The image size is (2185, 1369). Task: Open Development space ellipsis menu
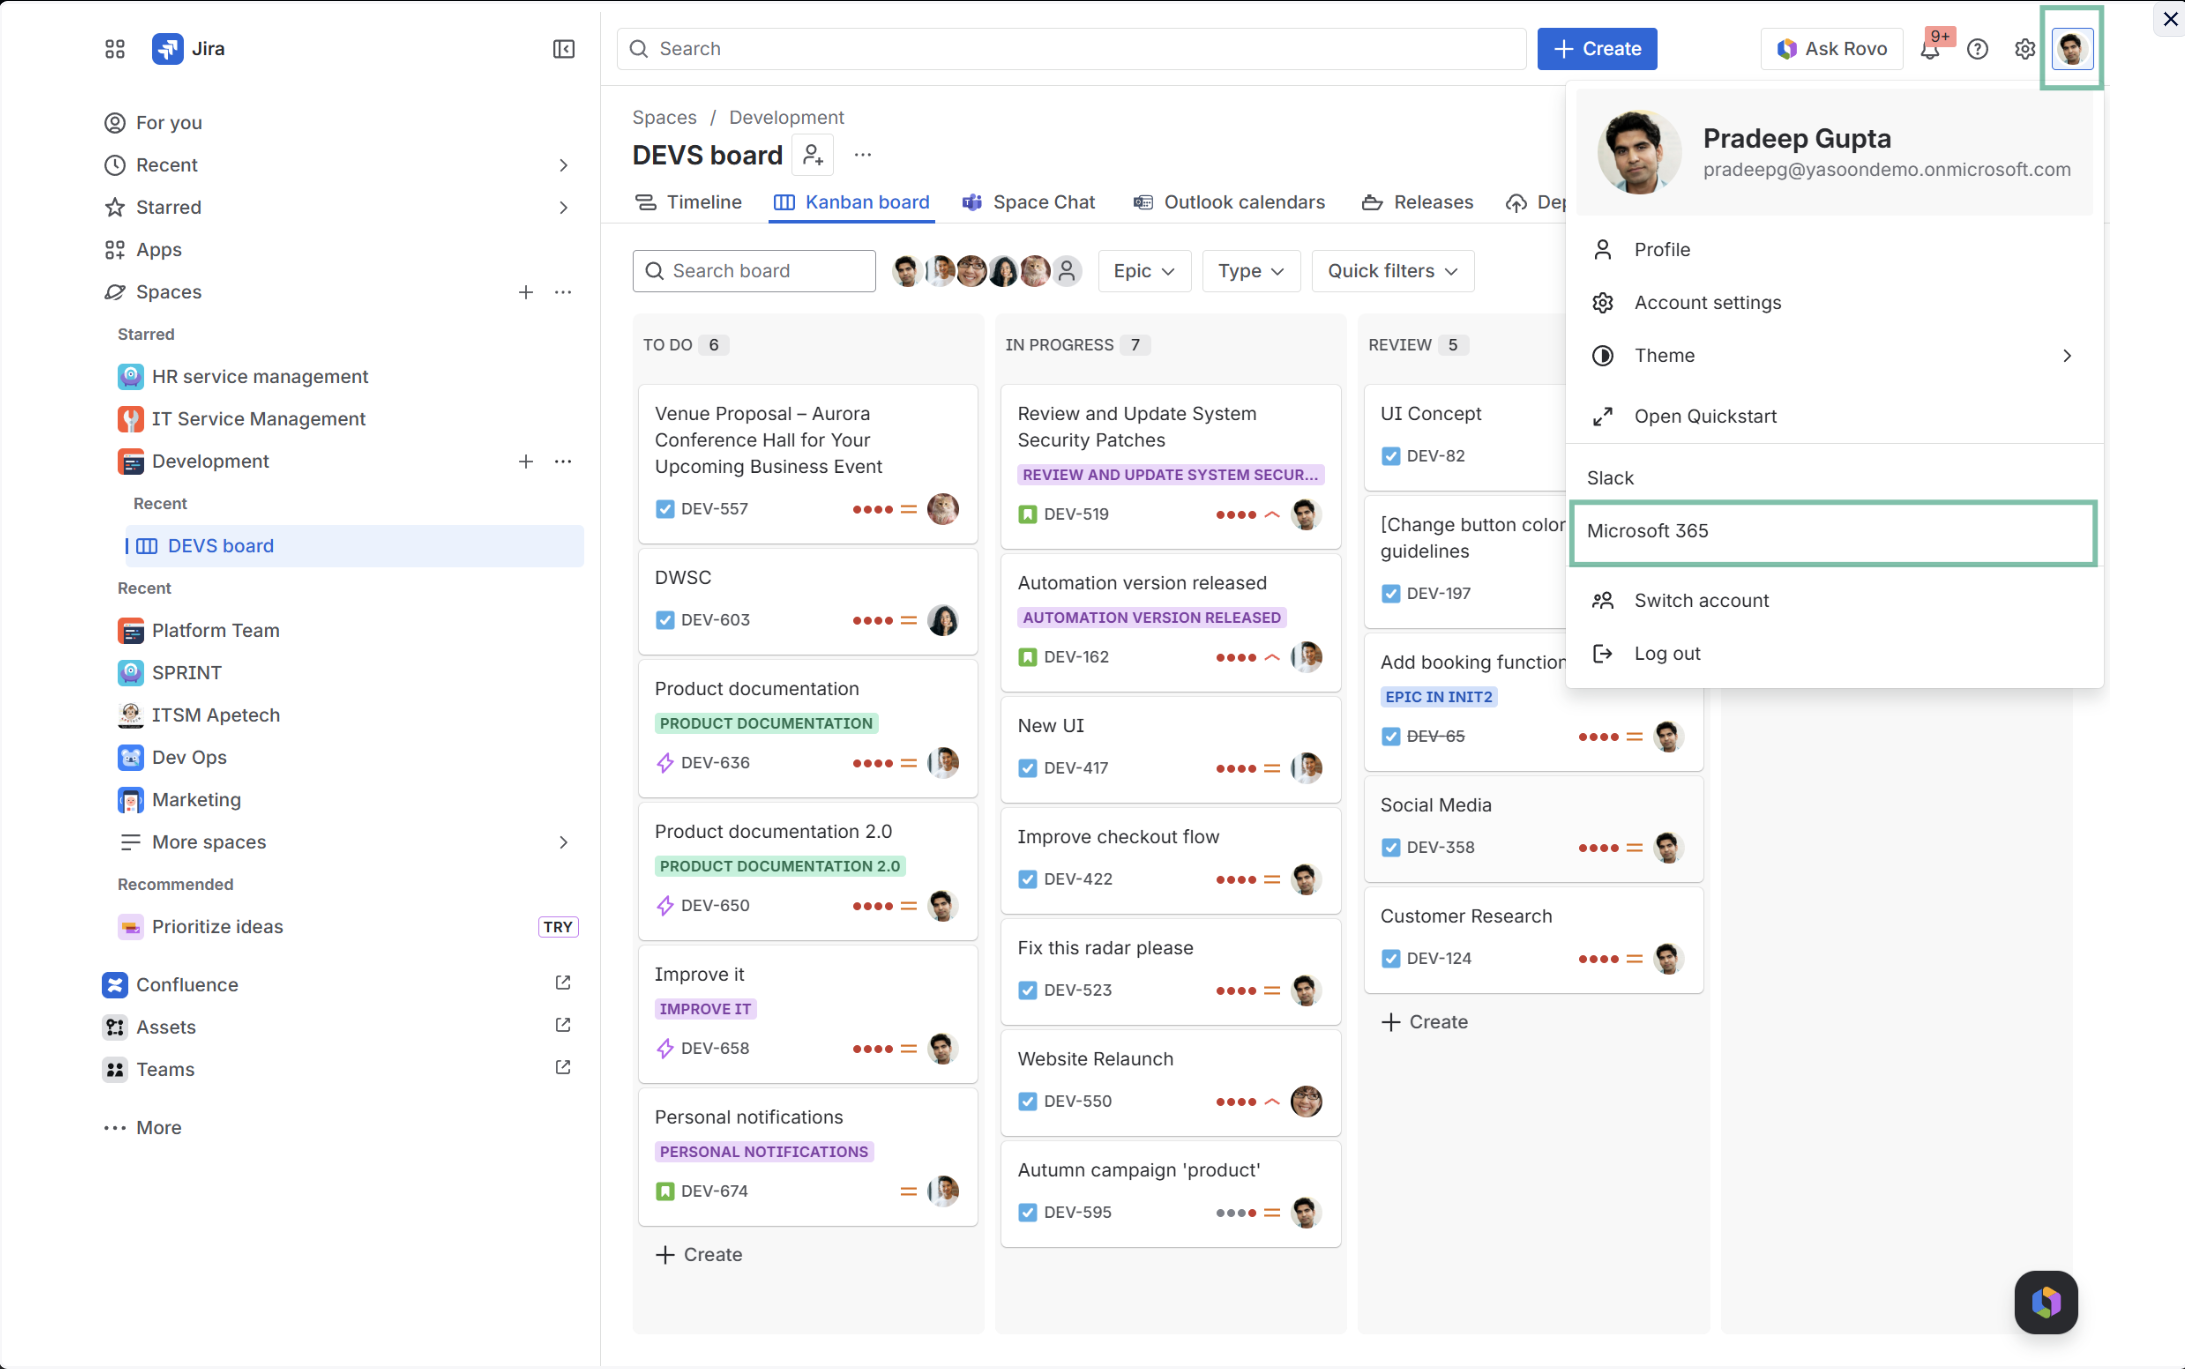[x=564, y=461]
